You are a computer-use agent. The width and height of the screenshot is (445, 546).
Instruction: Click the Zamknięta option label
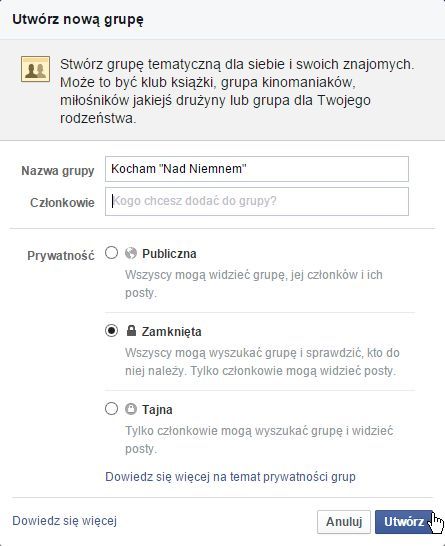click(x=171, y=332)
